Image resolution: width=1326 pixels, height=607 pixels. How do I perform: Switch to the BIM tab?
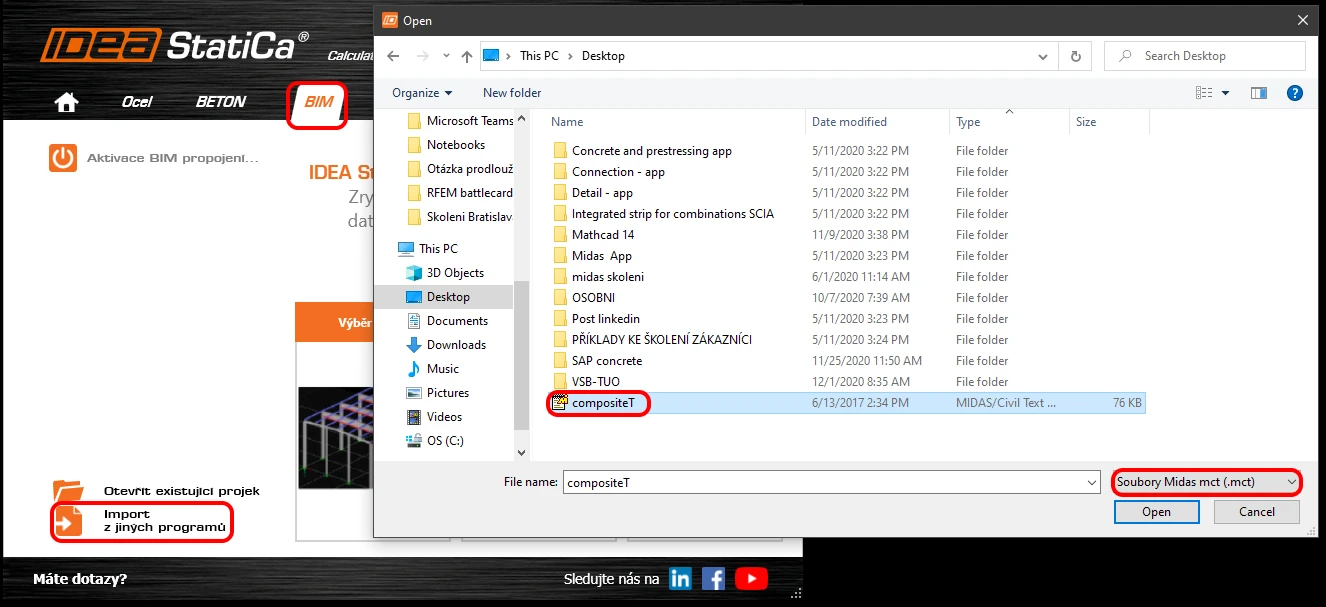[x=318, y=102]
